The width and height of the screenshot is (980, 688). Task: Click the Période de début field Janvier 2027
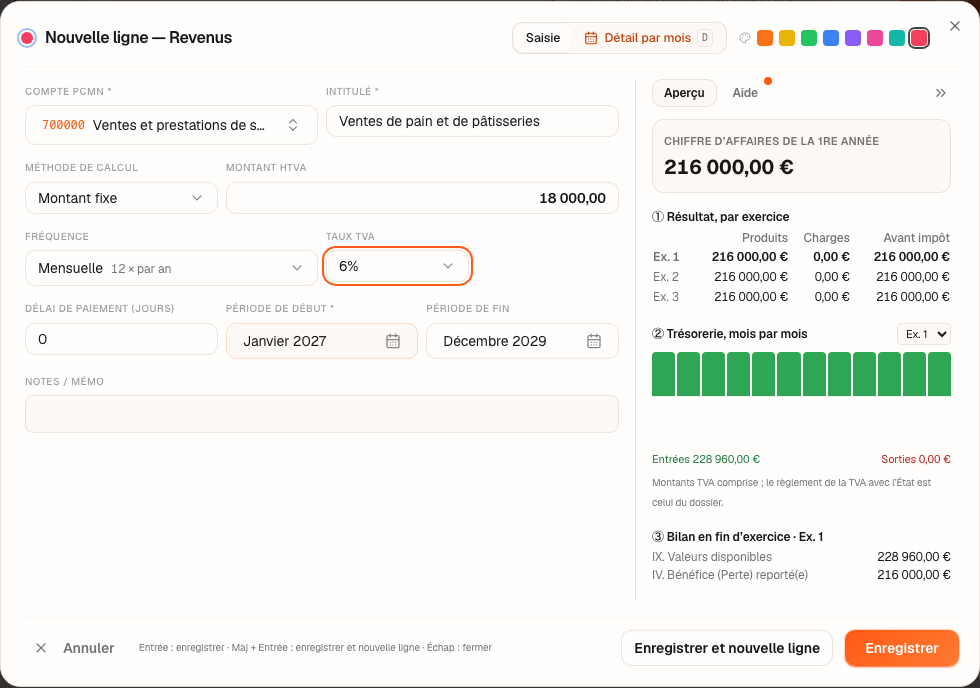322,341
